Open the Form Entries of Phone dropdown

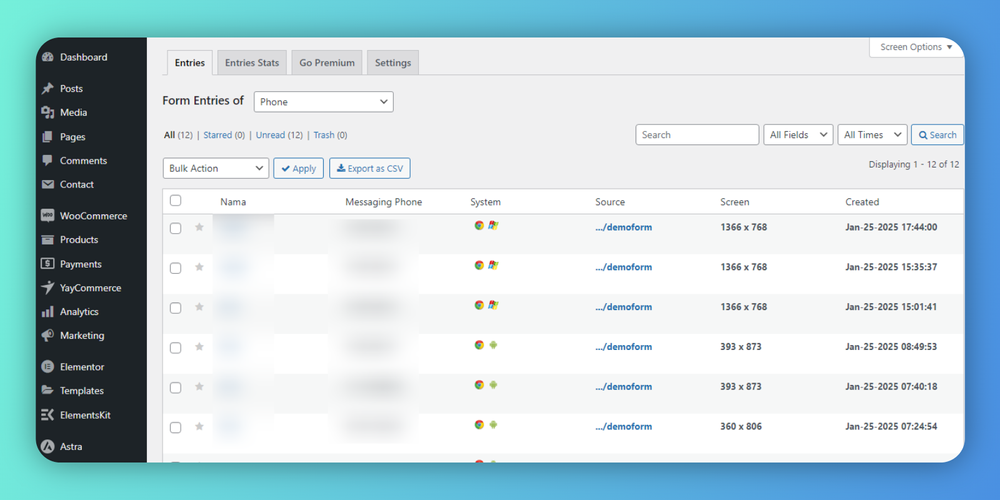(x=323, y=102)
